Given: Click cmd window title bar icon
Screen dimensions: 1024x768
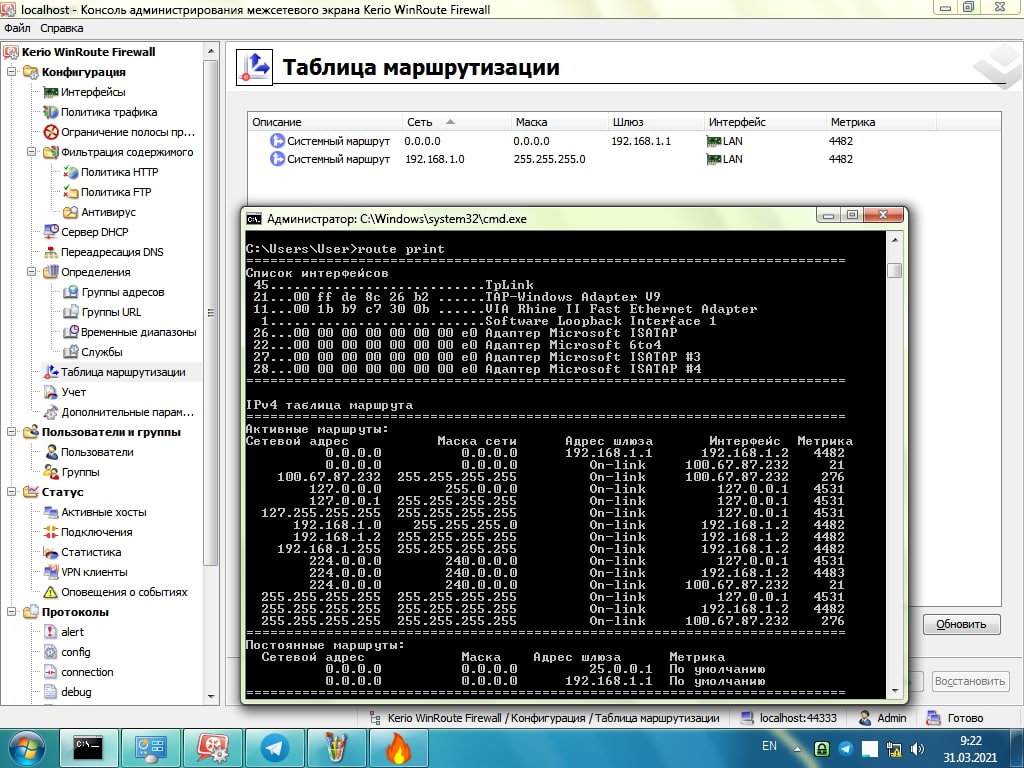Looking at the screenshot, I should (x=254, y=219).
